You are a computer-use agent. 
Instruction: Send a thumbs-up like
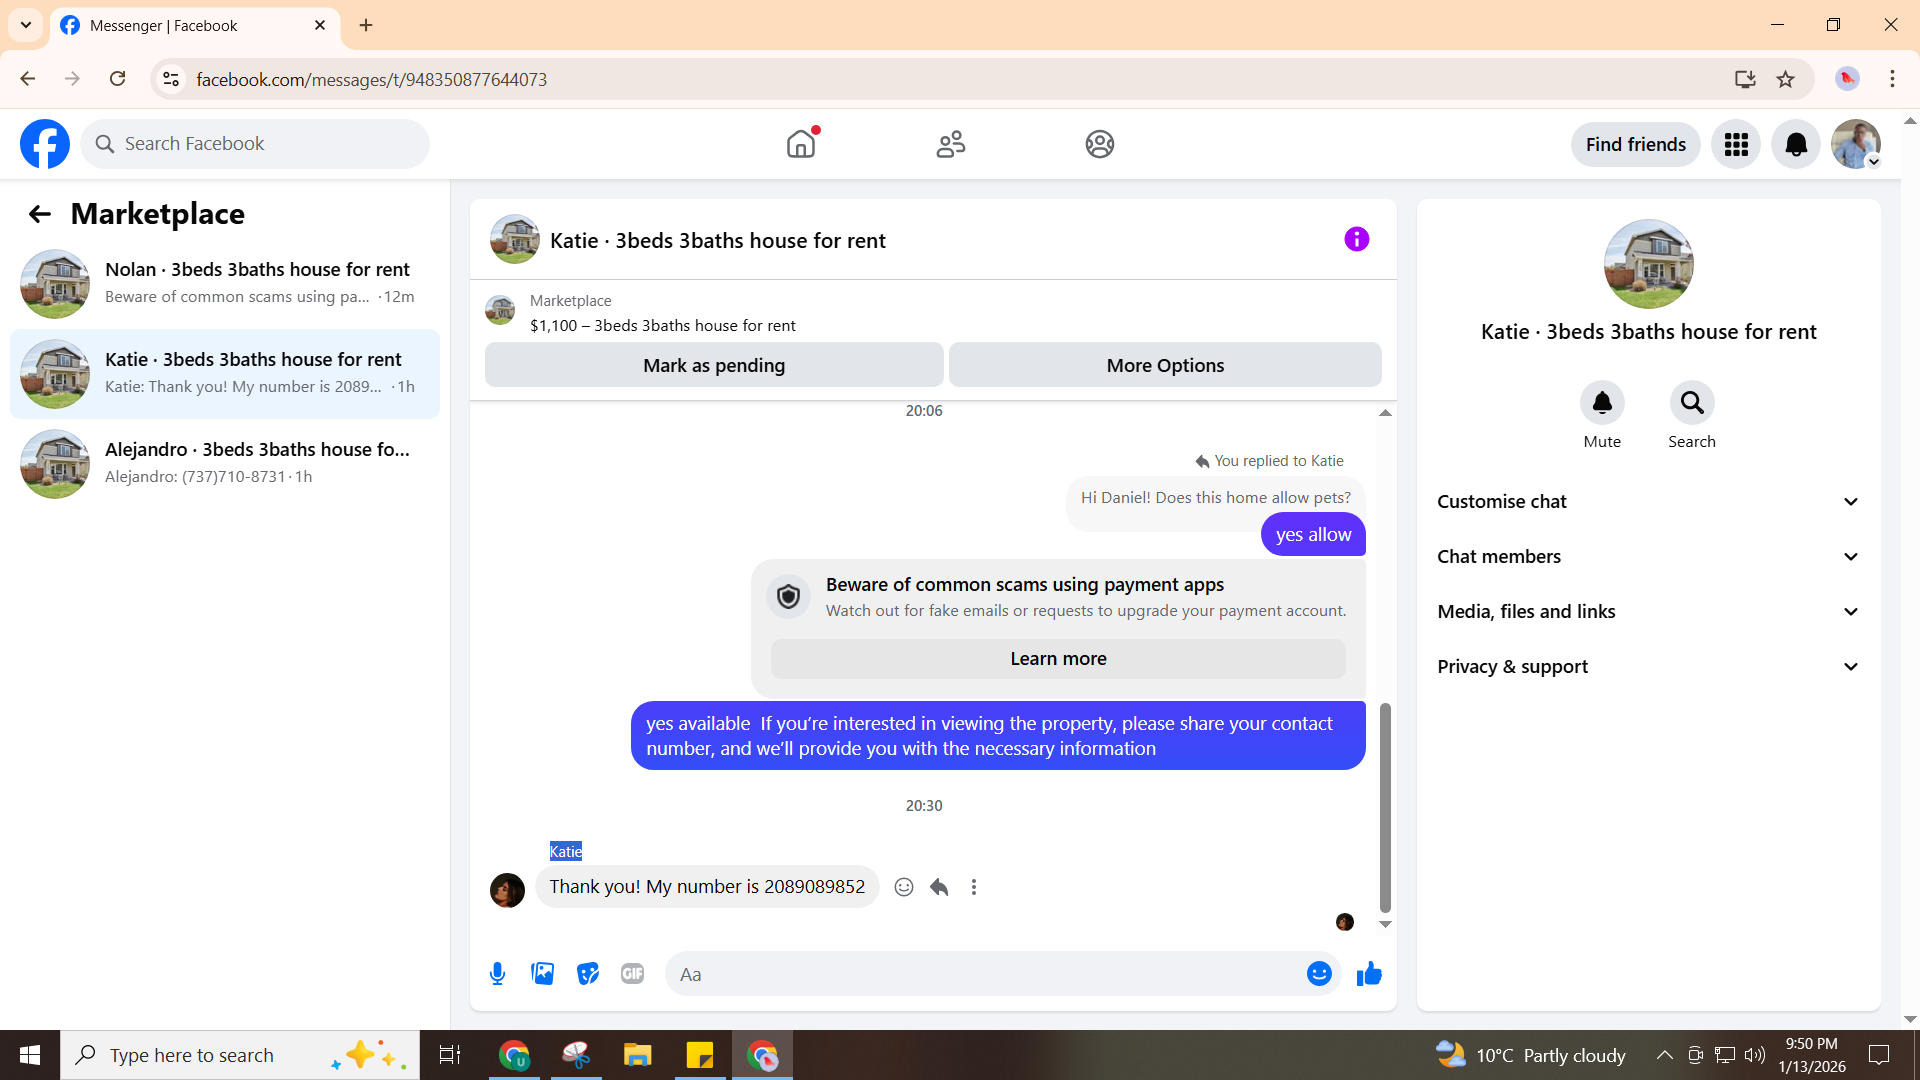click(x=1369, y=973)
